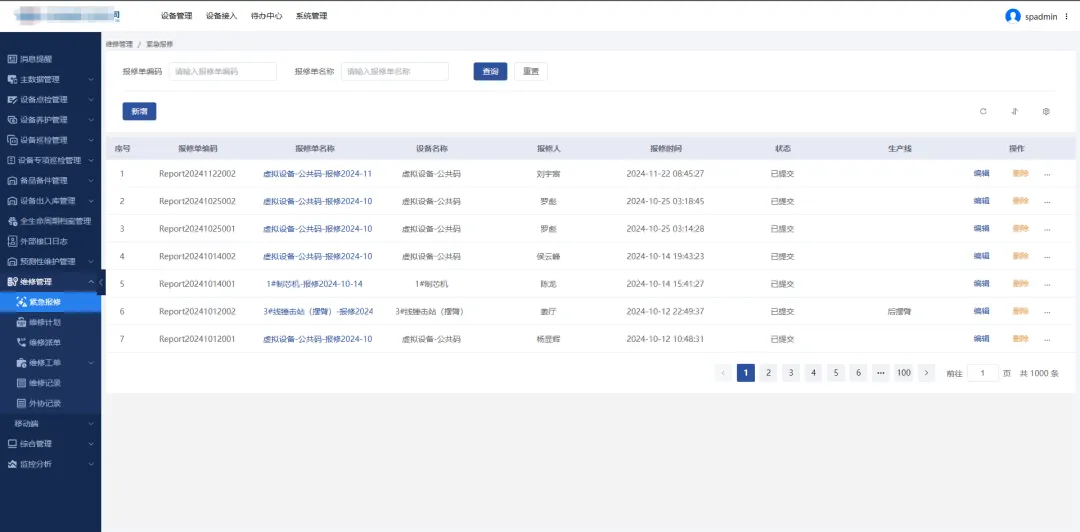
Task: Select 紧急报修 in the sidebar
Action: (50, 302)
